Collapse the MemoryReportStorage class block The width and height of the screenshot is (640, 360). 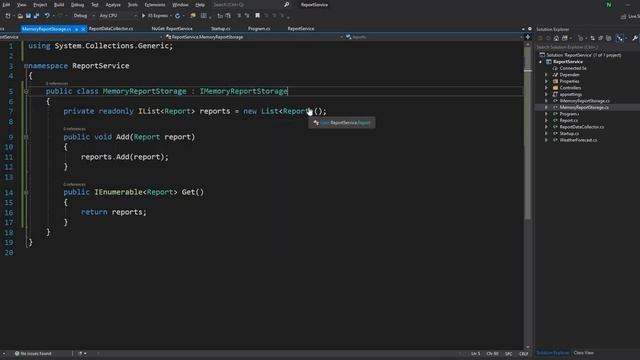point(26,91)
